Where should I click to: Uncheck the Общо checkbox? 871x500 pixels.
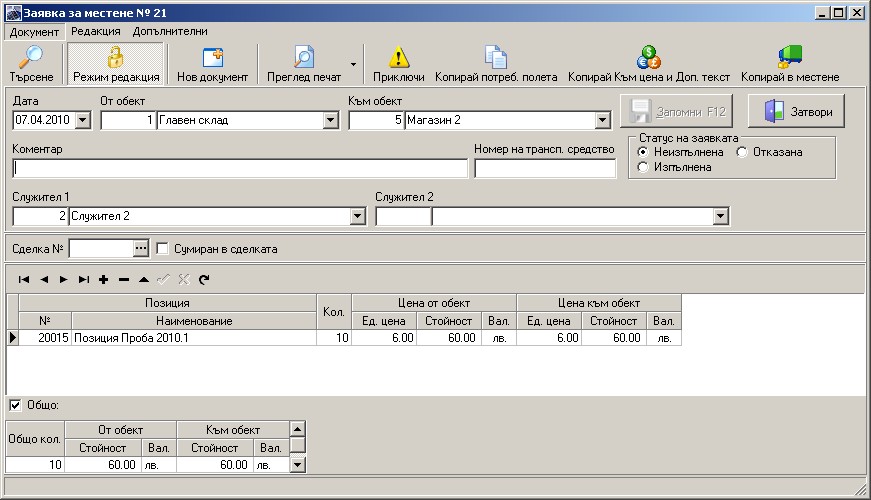[x=15, y=405]
